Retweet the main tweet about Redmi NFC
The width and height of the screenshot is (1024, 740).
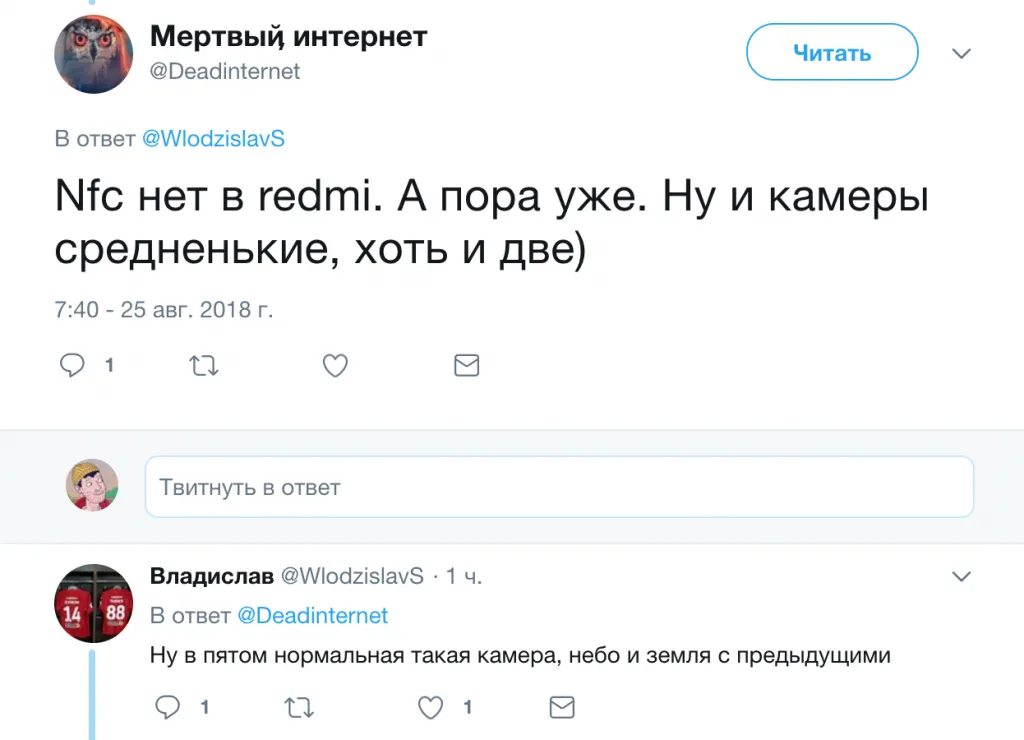tap(204, 366)
